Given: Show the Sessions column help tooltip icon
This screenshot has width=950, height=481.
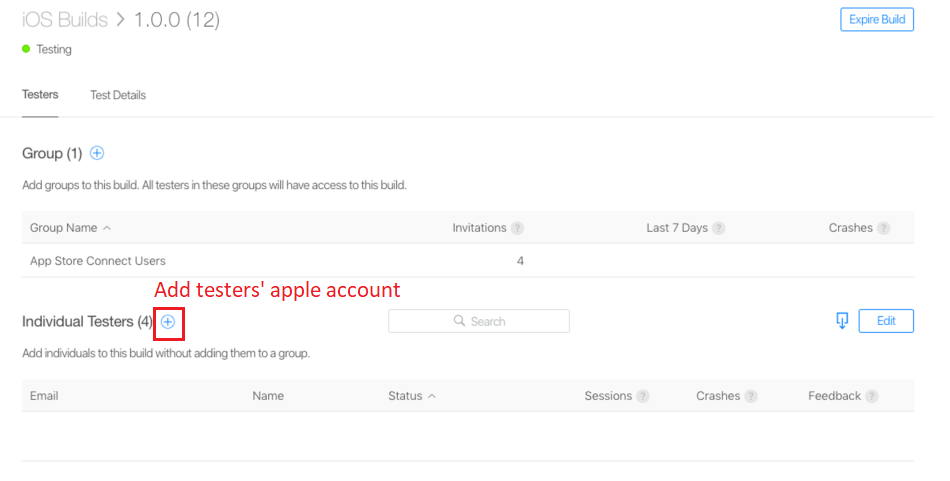Looking at the screenshot, I should click(642, 396).
